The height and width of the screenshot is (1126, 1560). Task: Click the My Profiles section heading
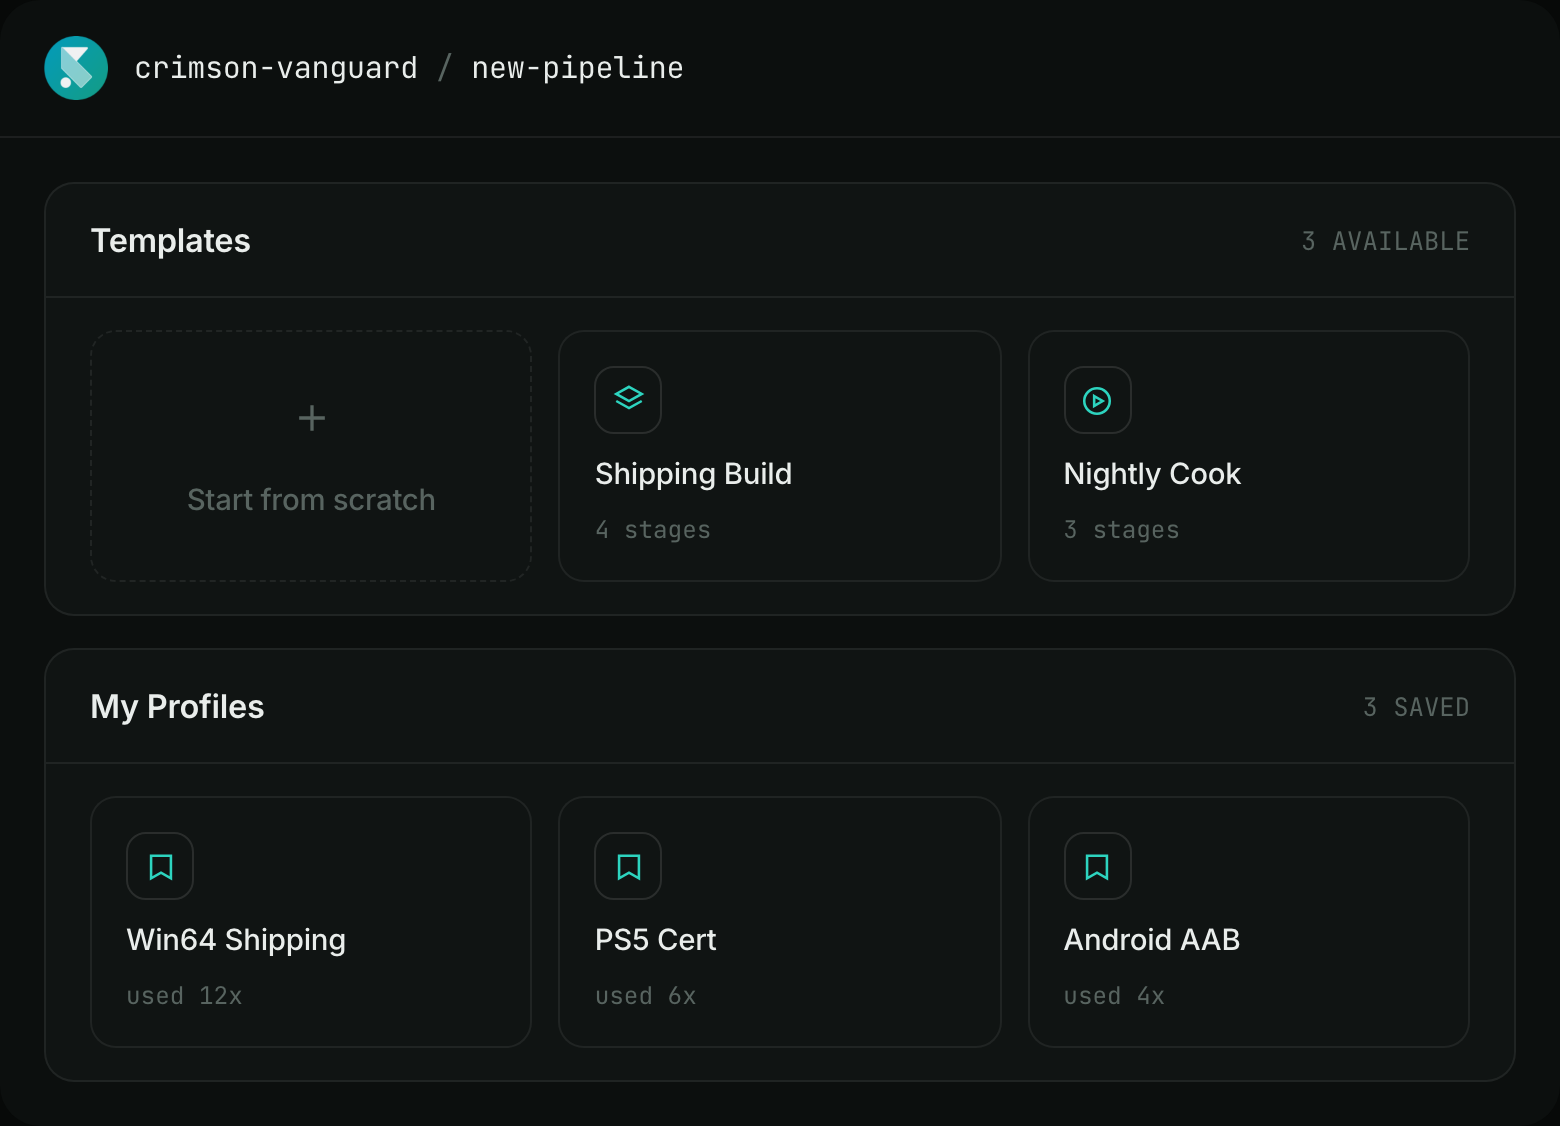(177, 707)
